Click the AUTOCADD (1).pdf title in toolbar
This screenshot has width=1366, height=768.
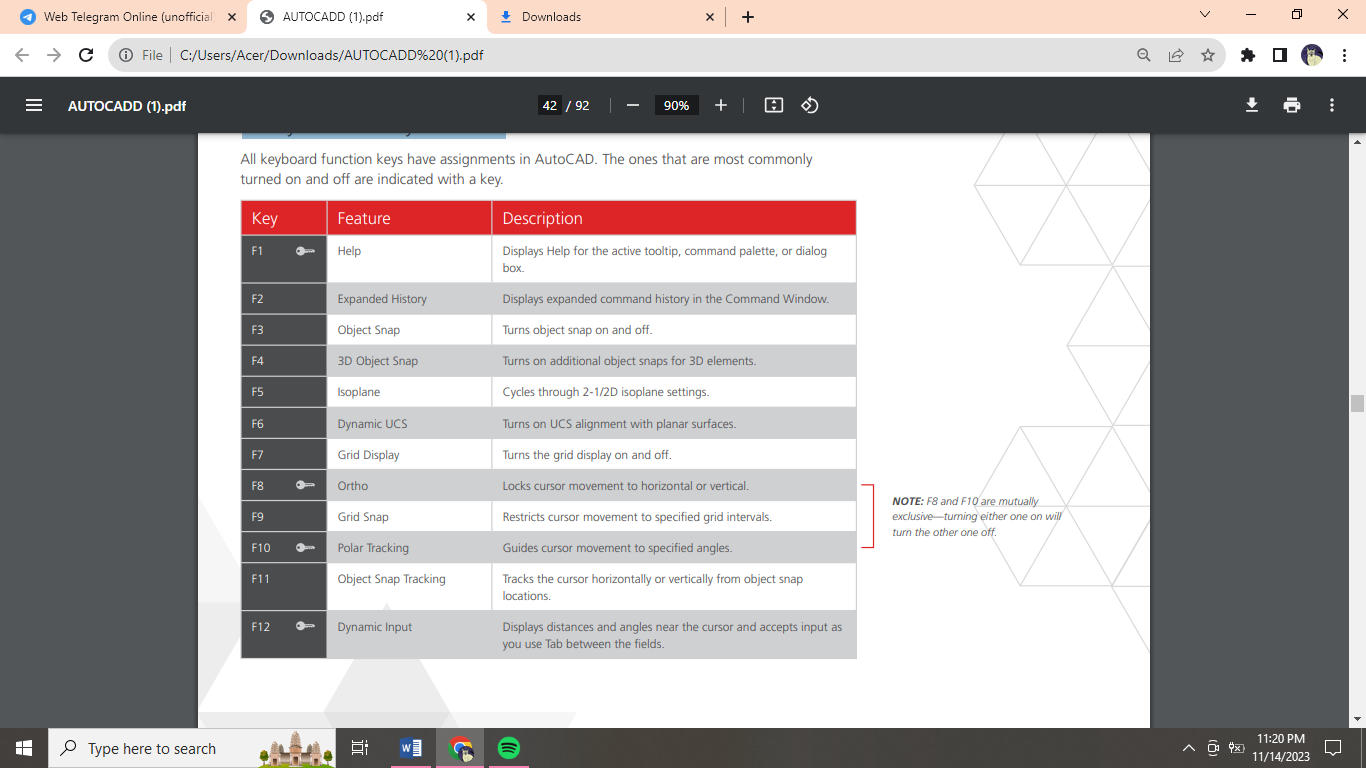pyautogui.click(x=127, y=106)
